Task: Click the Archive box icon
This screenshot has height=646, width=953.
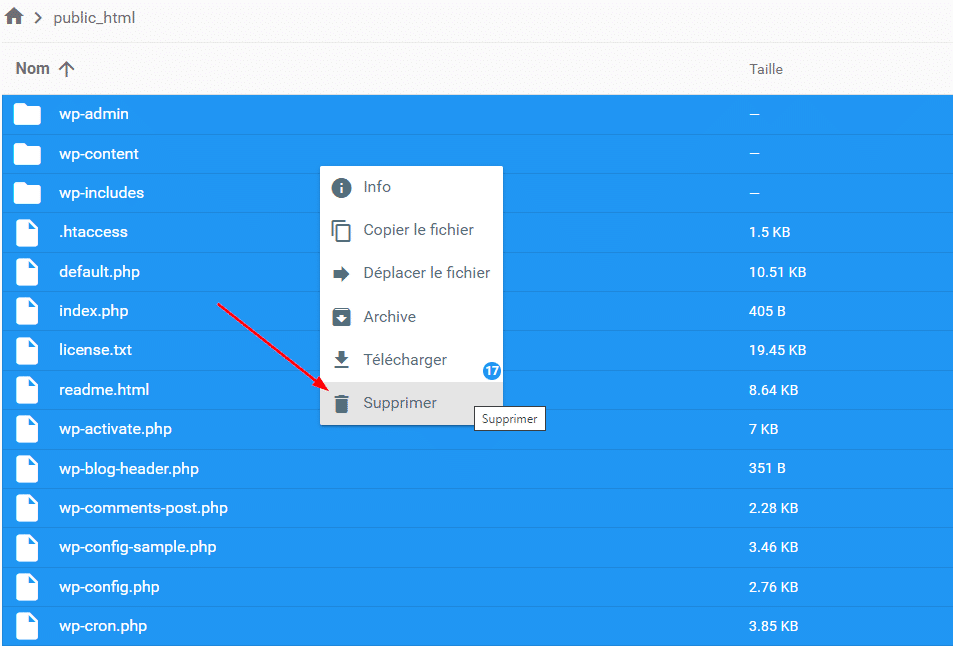Action: click(x=342, y=317)
